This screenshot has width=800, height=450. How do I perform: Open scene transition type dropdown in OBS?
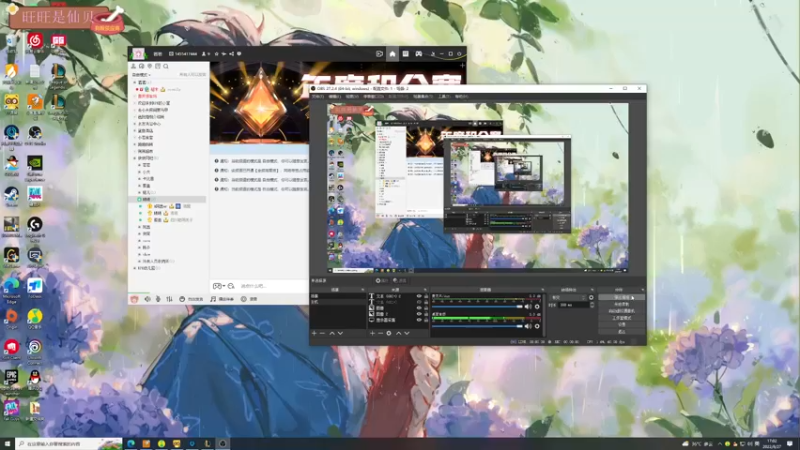click(568, 297)
